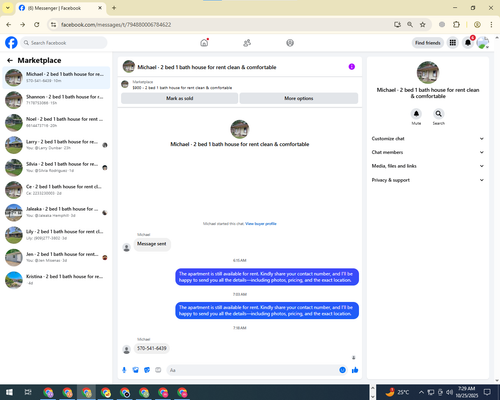Open the Noel conversation in the list
The height and width of the screenshot is (400, 500).
click(56, 122)
